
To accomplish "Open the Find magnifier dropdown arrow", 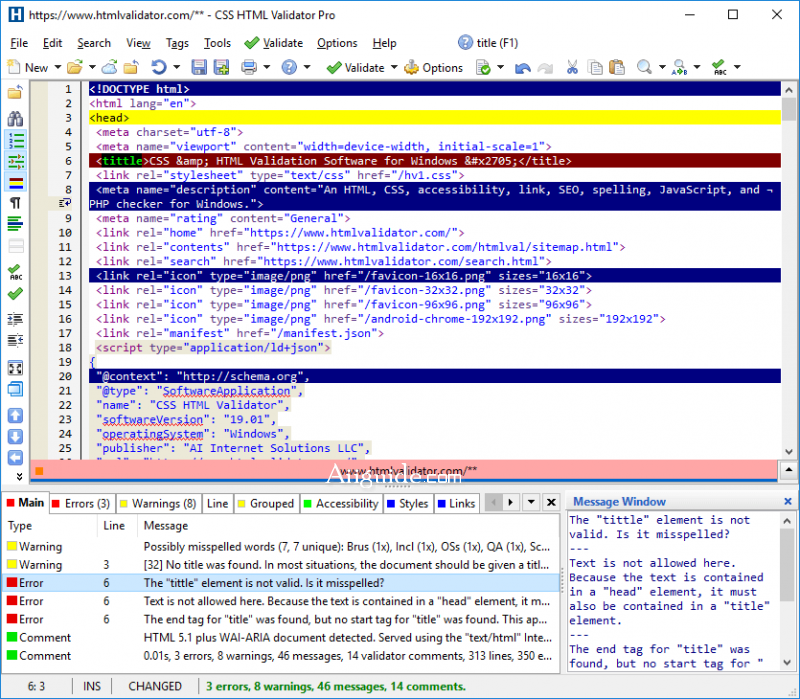I will (x=662, y=67).
